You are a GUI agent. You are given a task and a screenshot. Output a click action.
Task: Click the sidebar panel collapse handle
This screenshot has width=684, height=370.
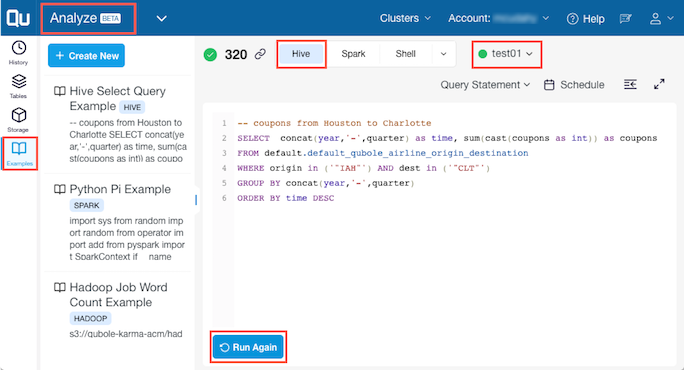point(196,200)
